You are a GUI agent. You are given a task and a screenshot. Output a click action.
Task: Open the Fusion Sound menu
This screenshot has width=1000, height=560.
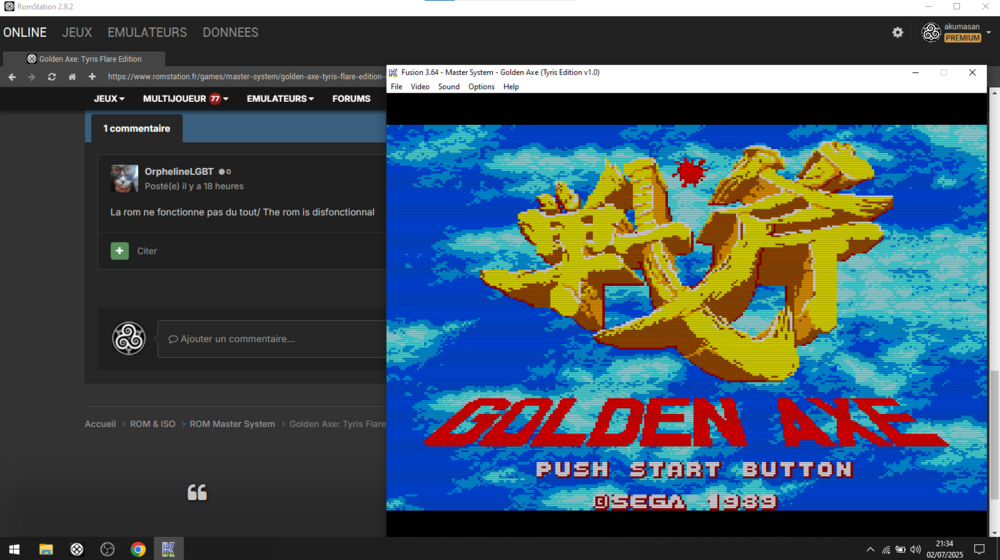click(448, 87)
